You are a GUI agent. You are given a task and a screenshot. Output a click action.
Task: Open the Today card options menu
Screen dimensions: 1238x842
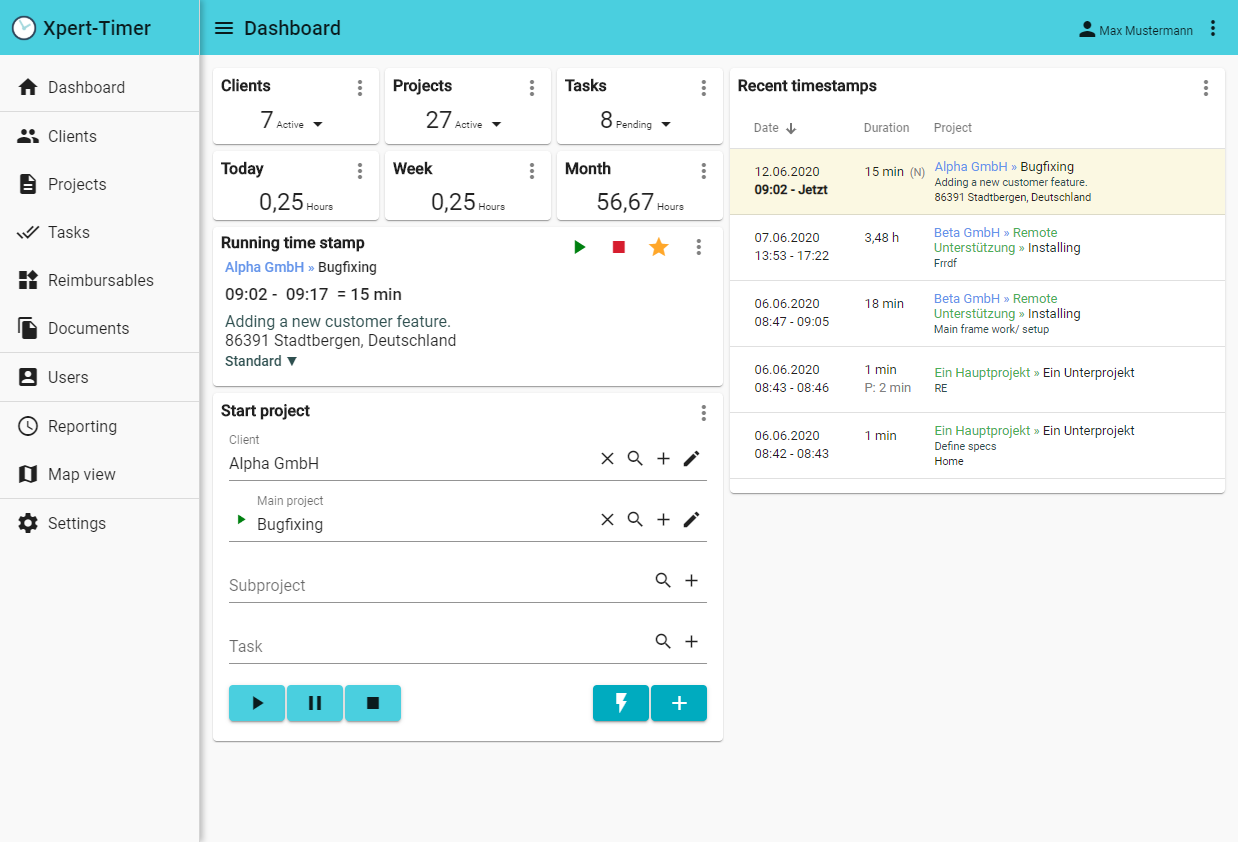pos(360,171)
